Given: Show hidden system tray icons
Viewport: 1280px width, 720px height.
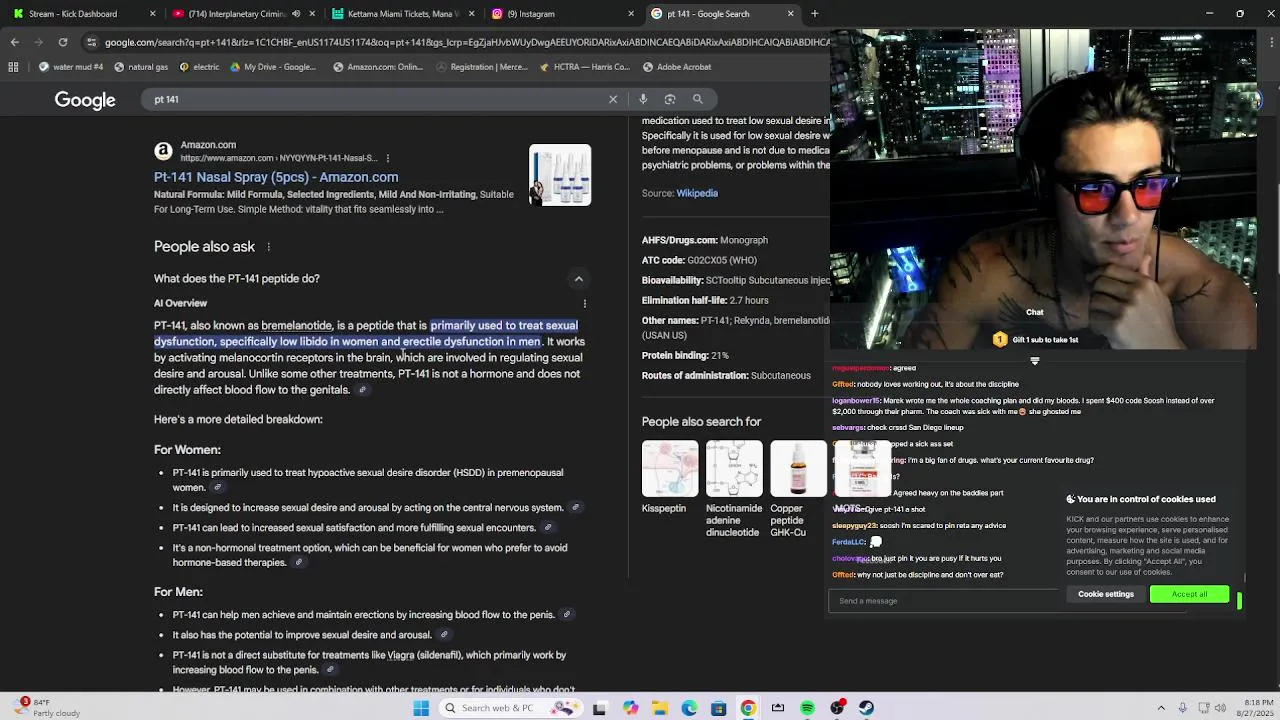Looking at the screenshot, I should pos(1161,708).
